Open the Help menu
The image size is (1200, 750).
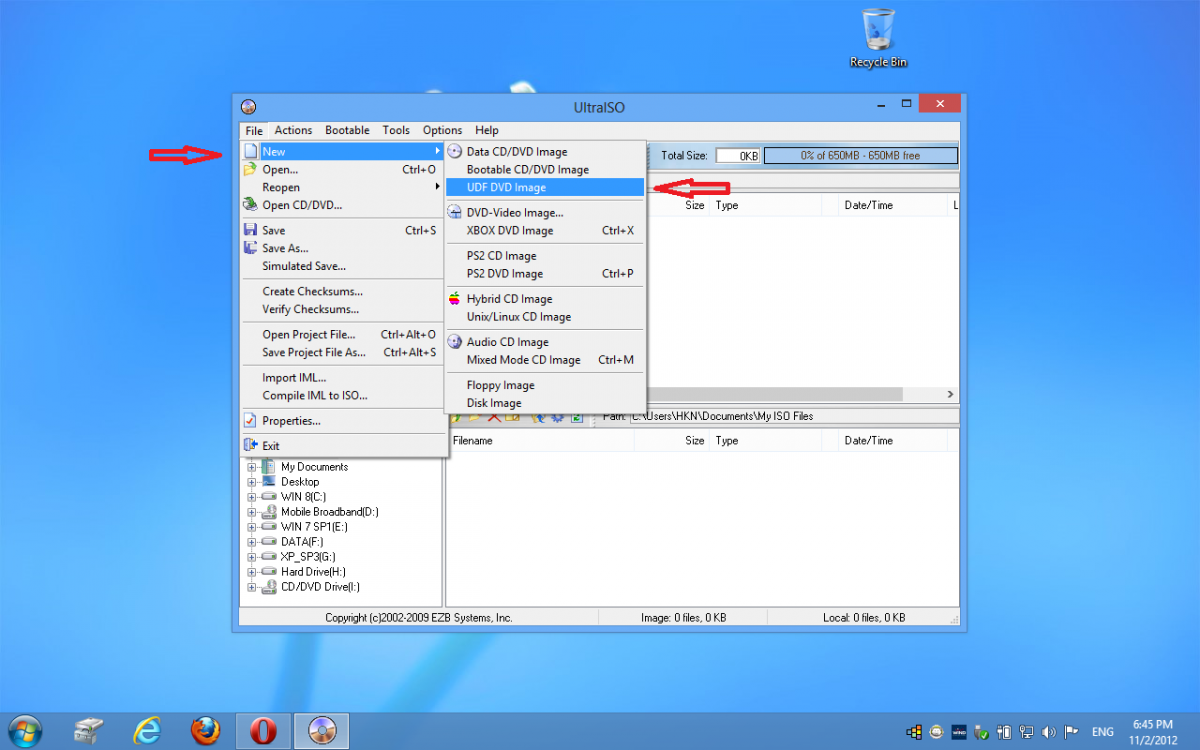(x=487, y=130)
